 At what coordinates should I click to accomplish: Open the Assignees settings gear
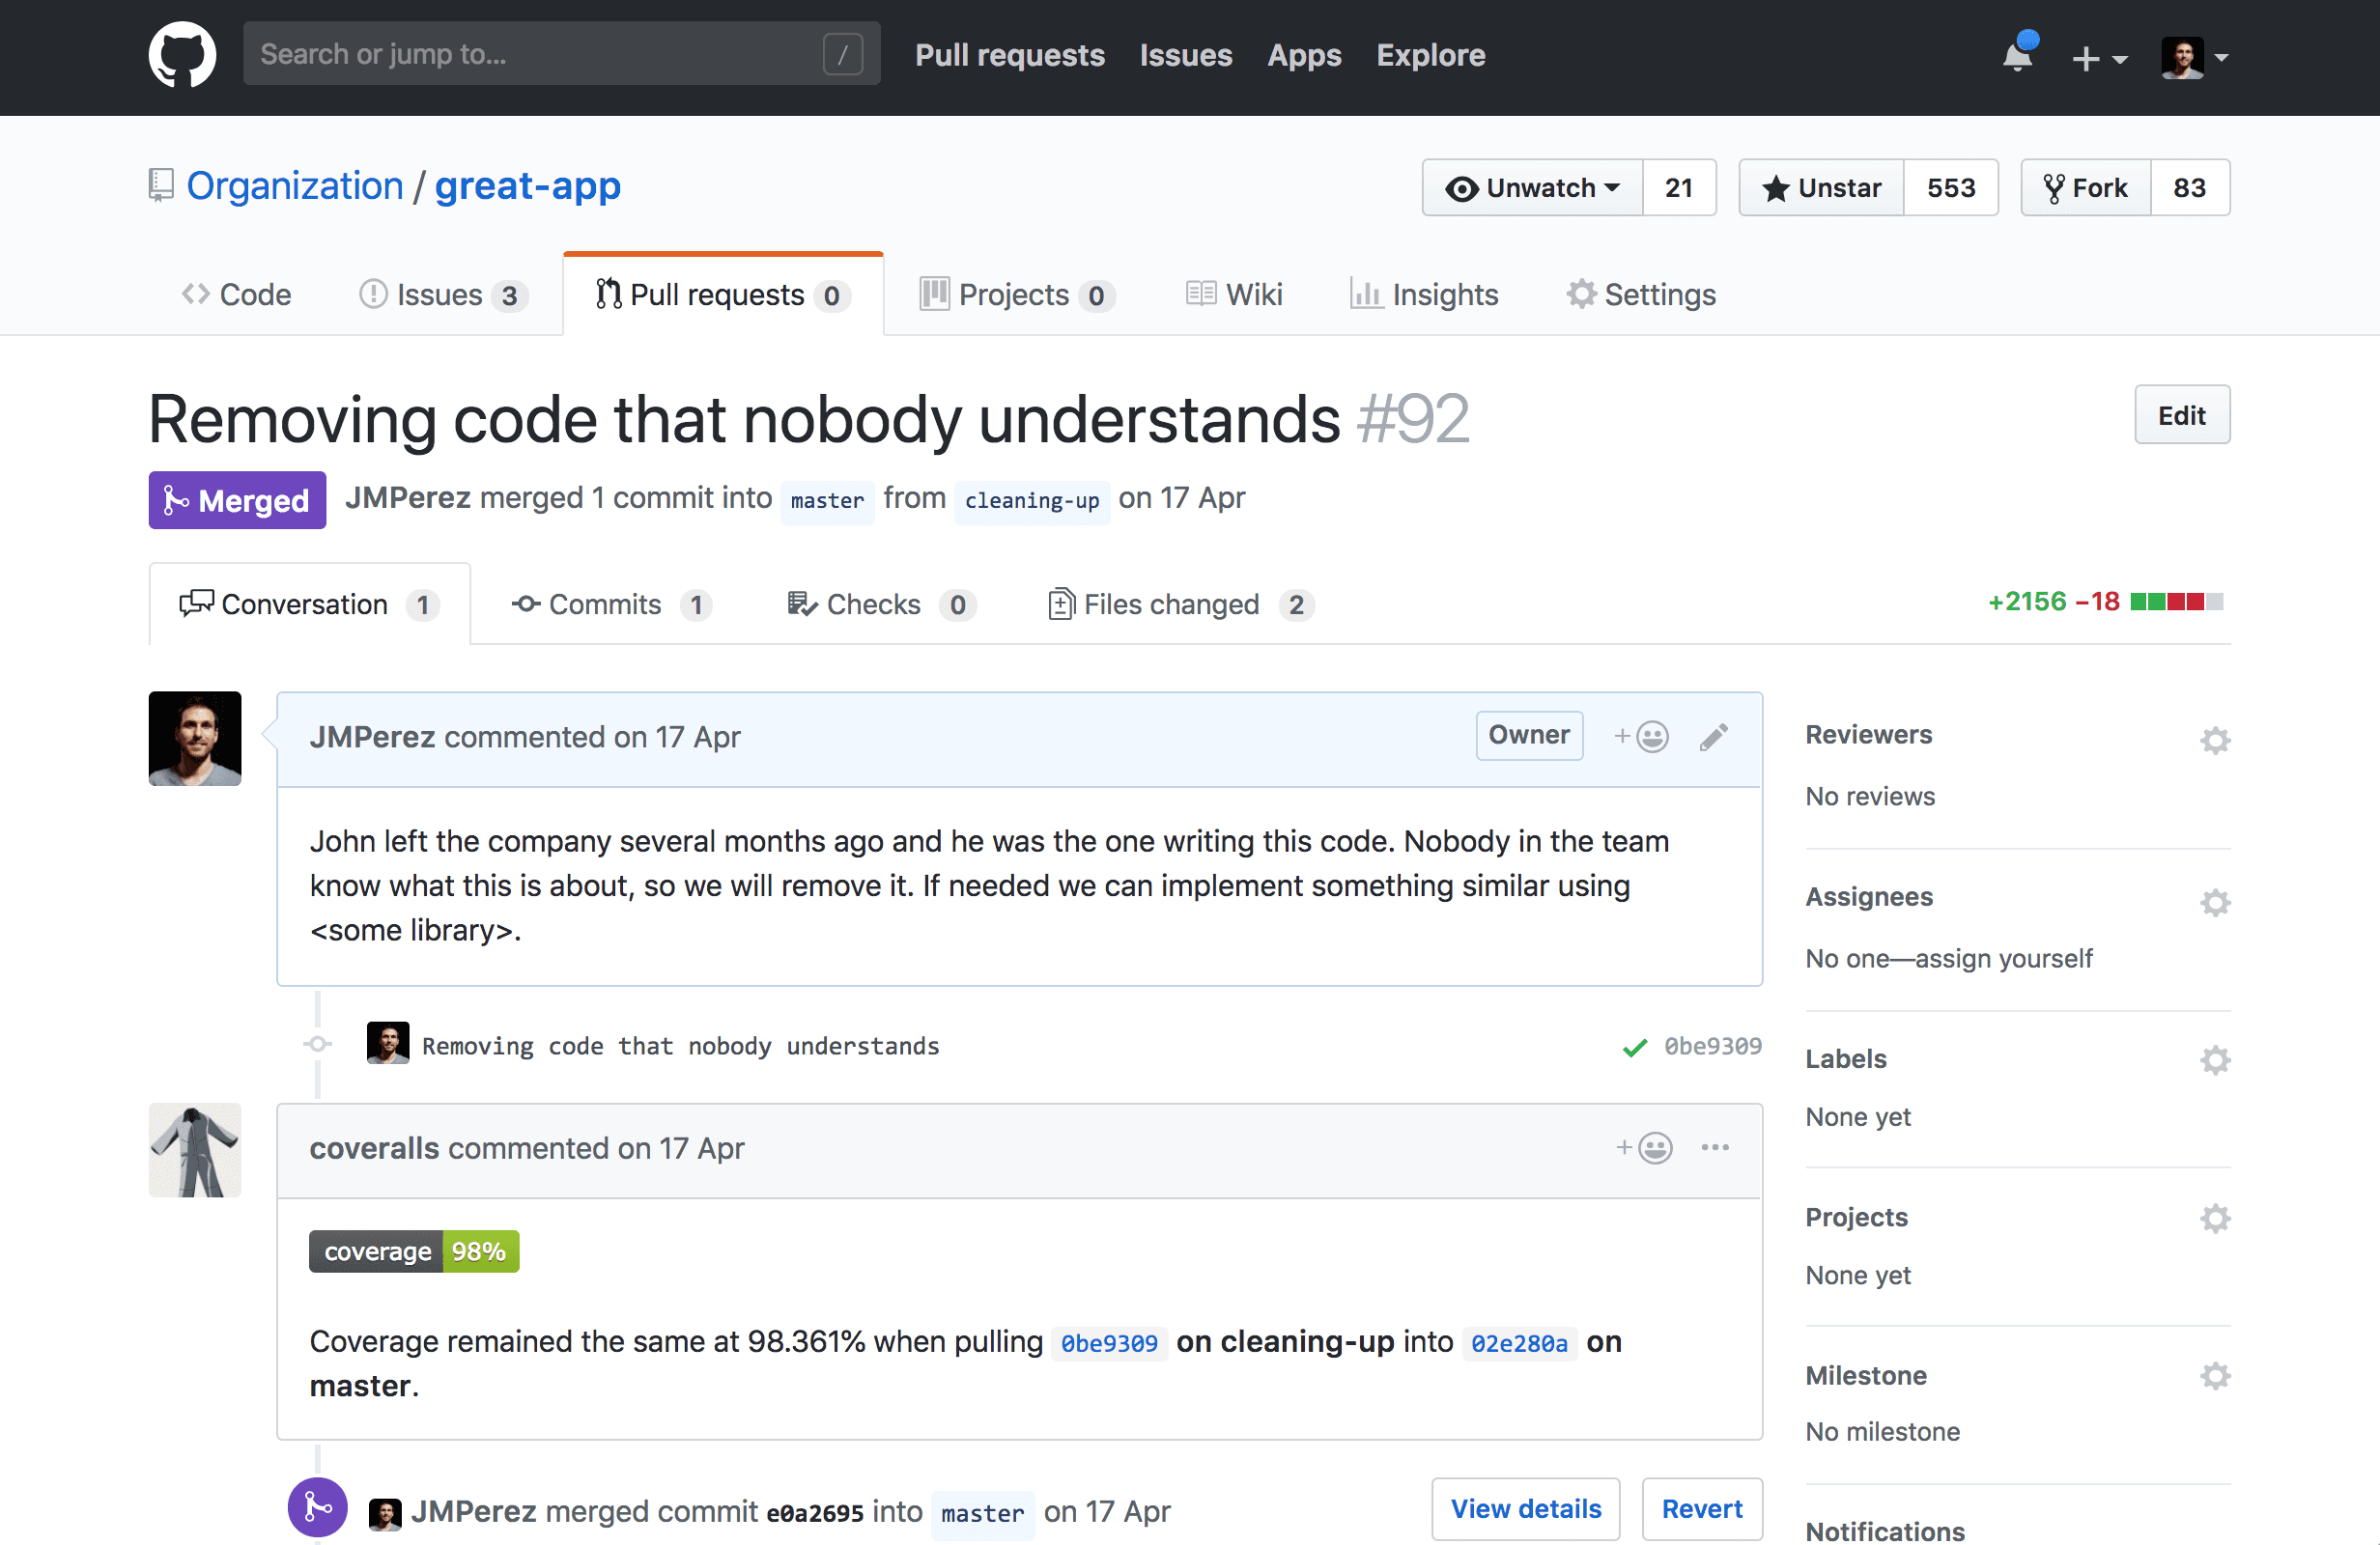[x=2215, y=902]
